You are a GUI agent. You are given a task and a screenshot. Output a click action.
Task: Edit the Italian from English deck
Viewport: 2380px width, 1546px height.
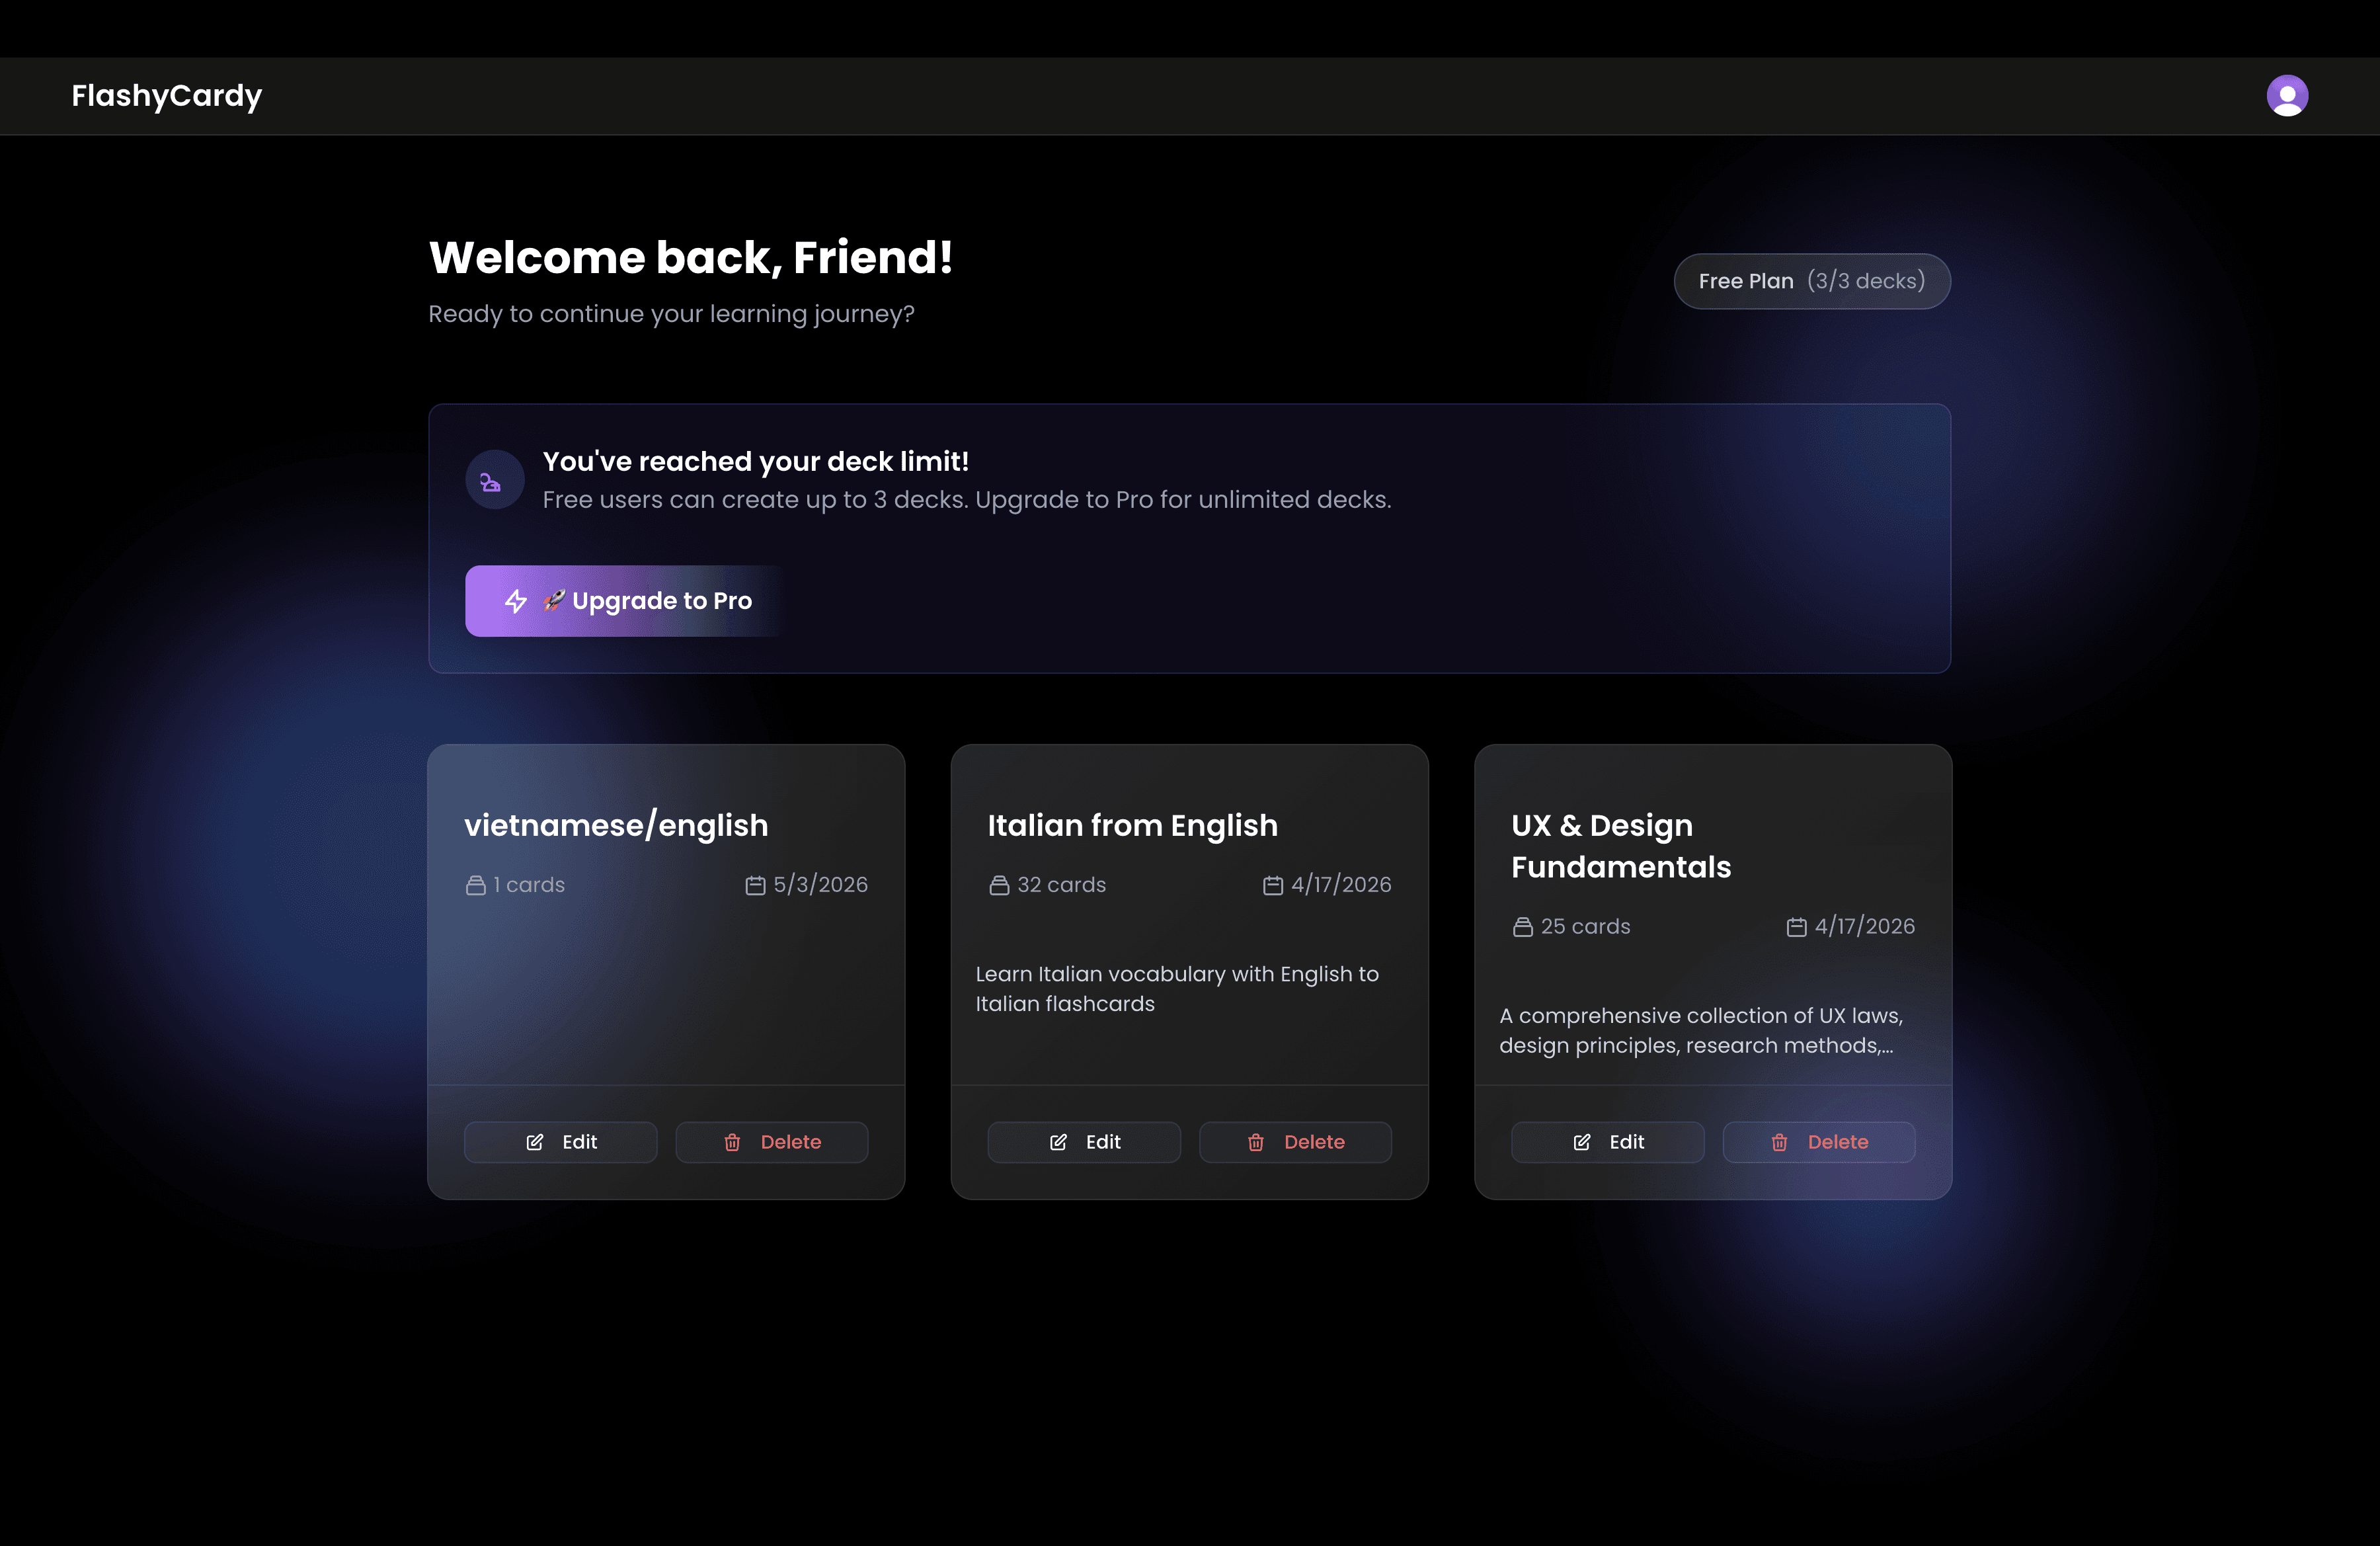click(x=1084, y=1142)
